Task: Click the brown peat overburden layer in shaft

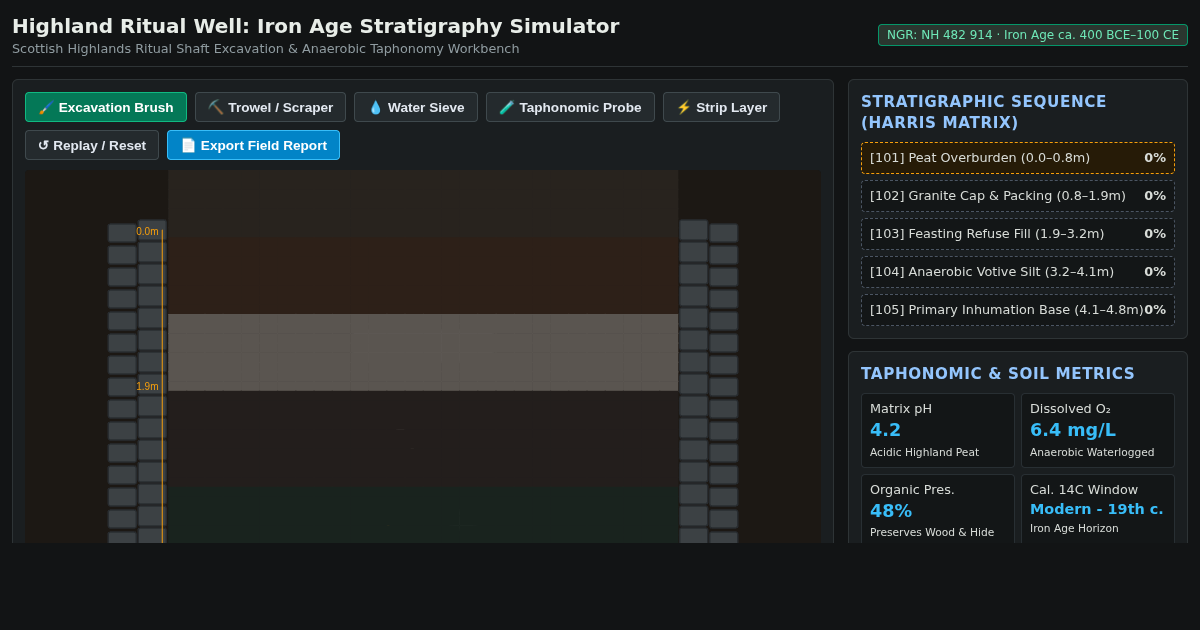Action: tap(423, 275)
